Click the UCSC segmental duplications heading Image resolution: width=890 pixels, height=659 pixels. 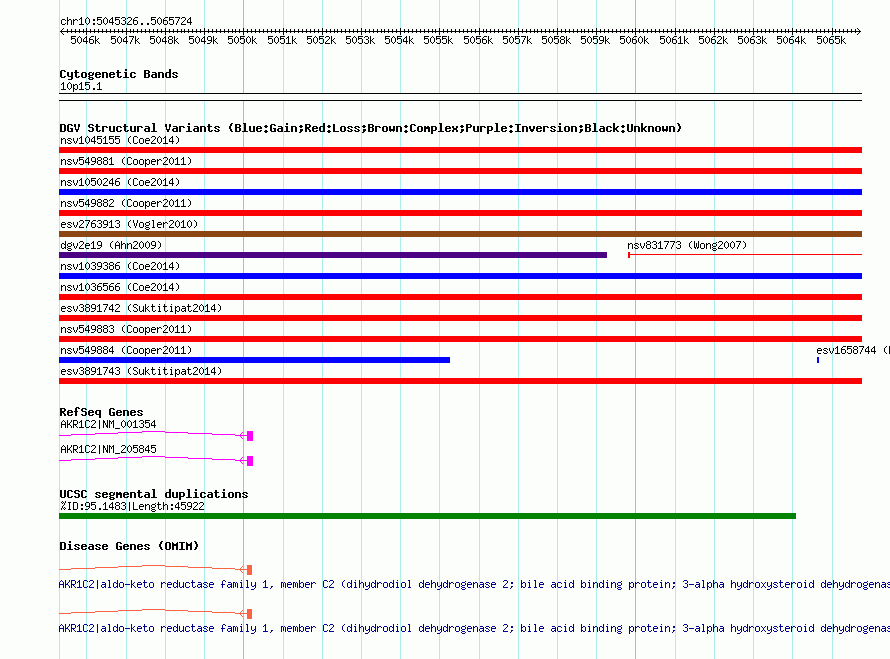coord(154,494)
